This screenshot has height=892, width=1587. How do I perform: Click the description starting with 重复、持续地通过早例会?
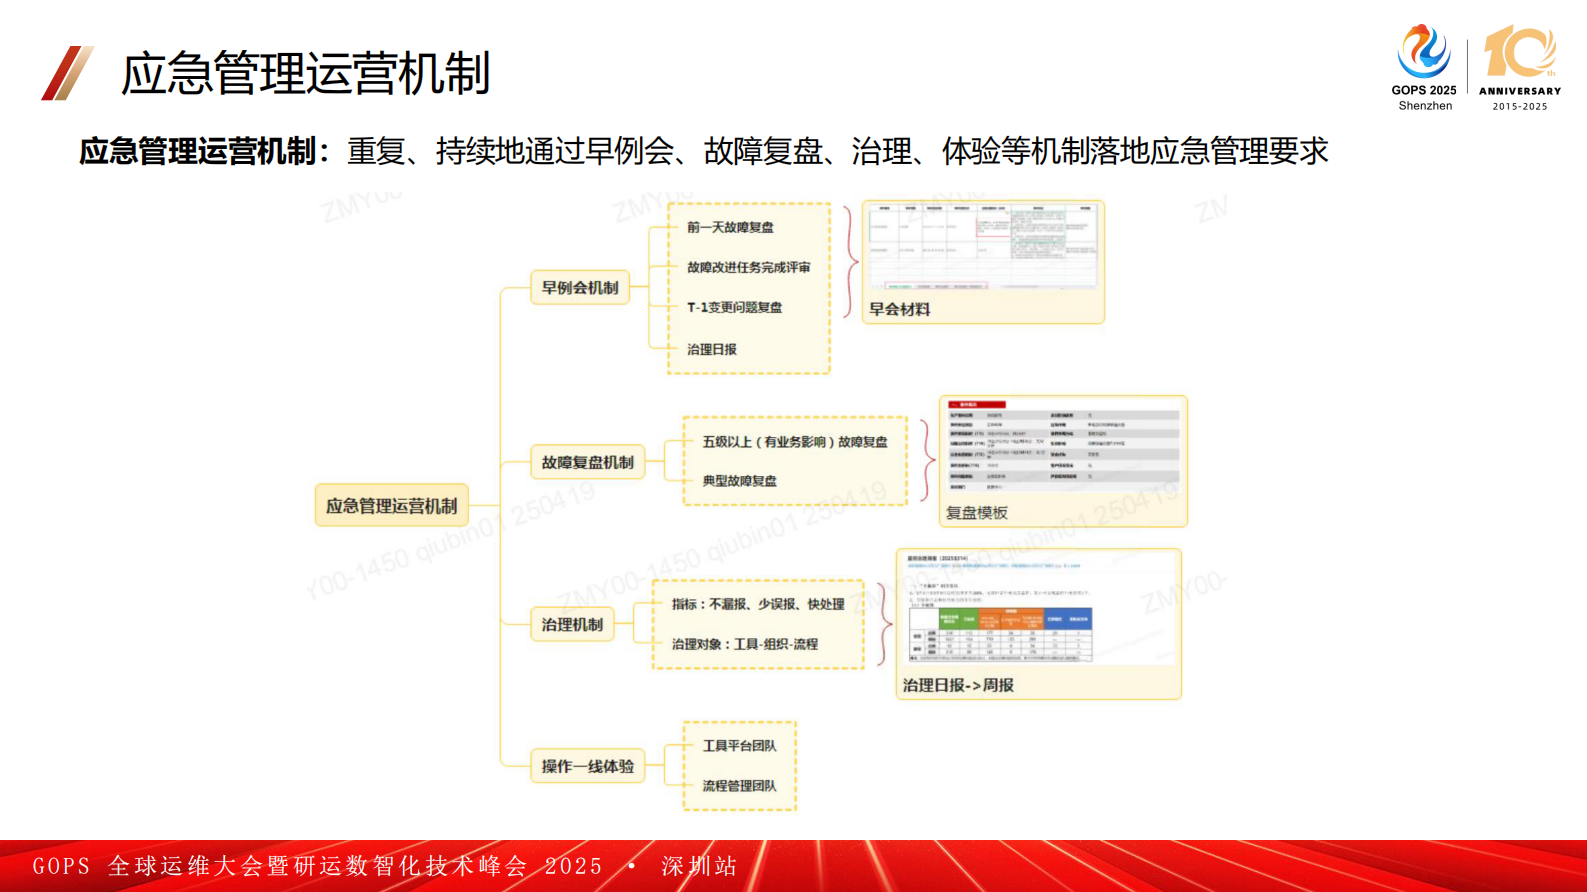(838, 151)
